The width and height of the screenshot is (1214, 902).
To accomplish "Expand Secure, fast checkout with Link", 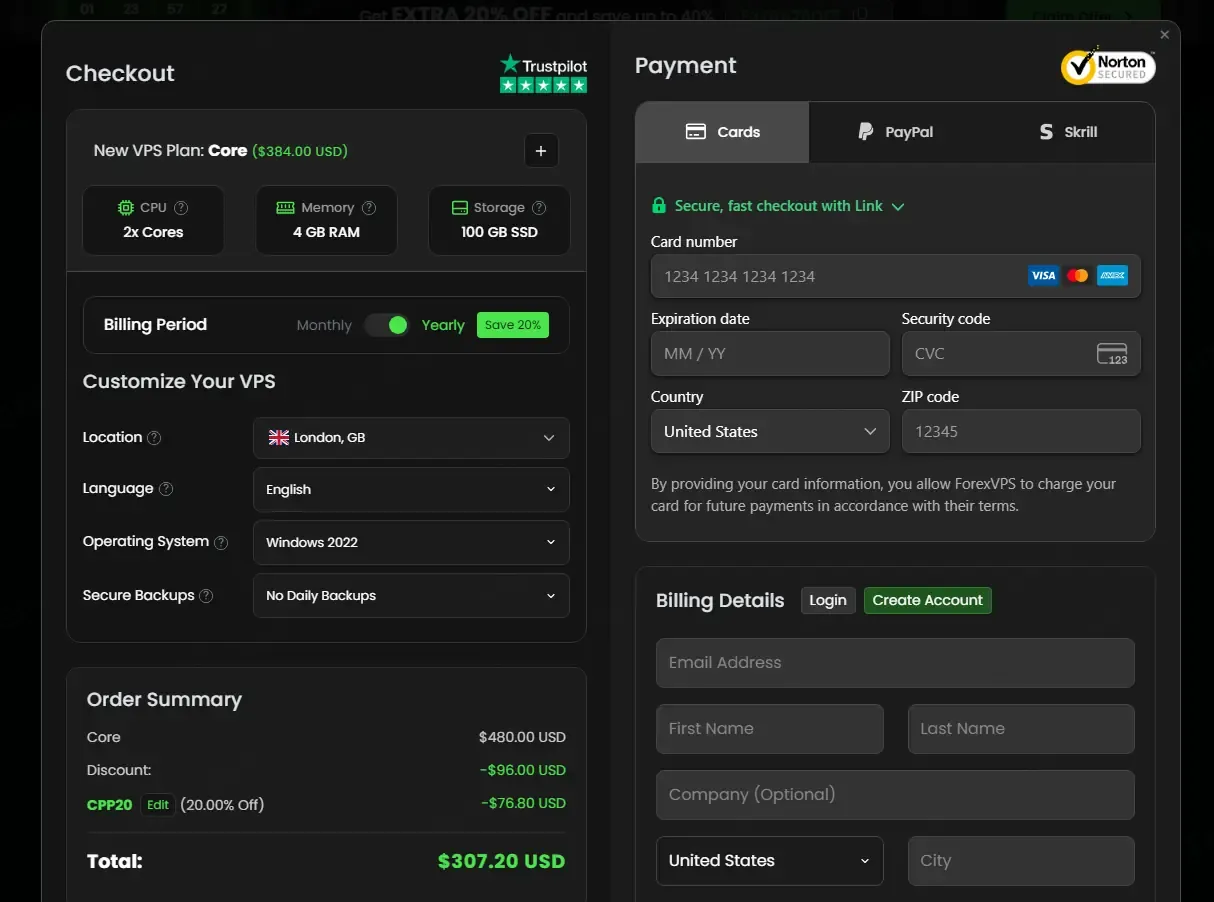I will [778, 206].
